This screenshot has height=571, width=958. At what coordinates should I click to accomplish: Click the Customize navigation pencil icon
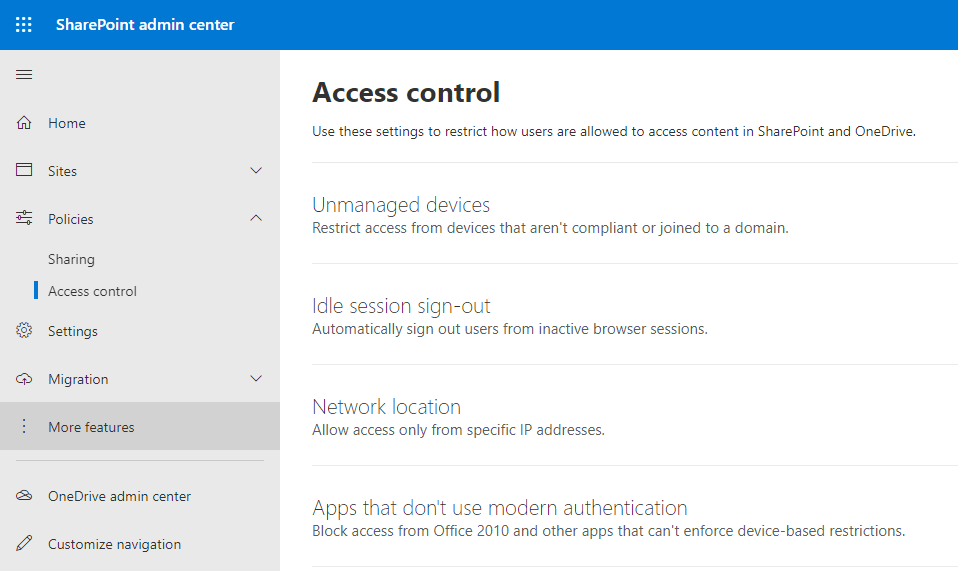pyautogui.click(x=24, y=543)
